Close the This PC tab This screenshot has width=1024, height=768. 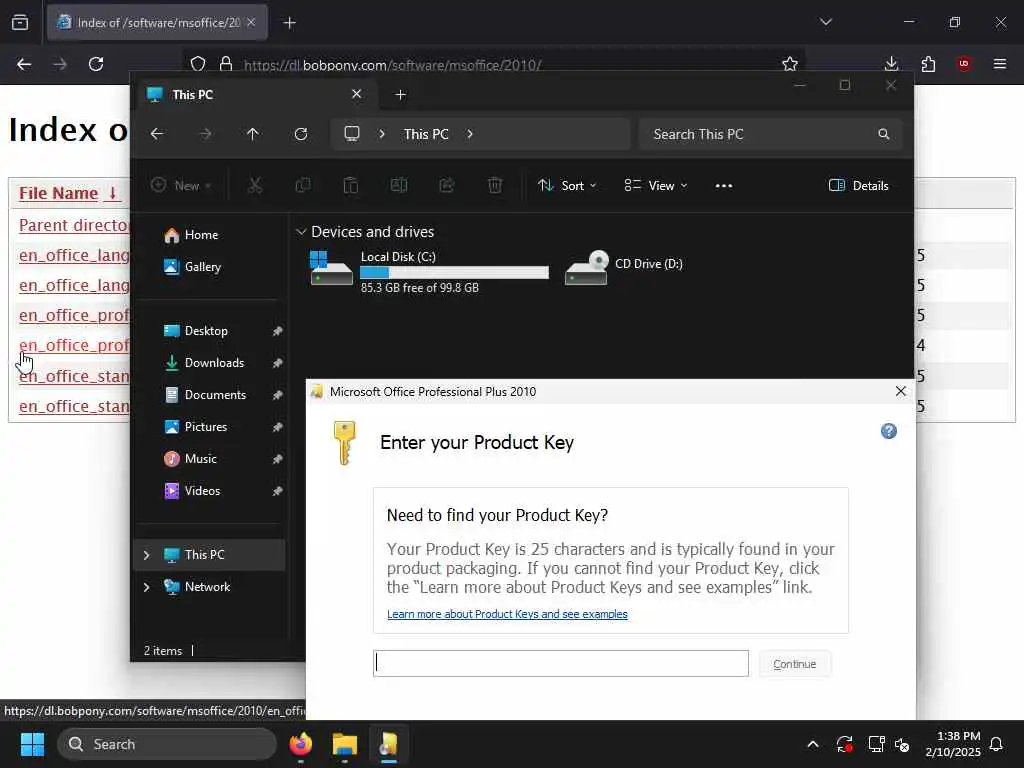pyautogui.click(x=357, y=94)
